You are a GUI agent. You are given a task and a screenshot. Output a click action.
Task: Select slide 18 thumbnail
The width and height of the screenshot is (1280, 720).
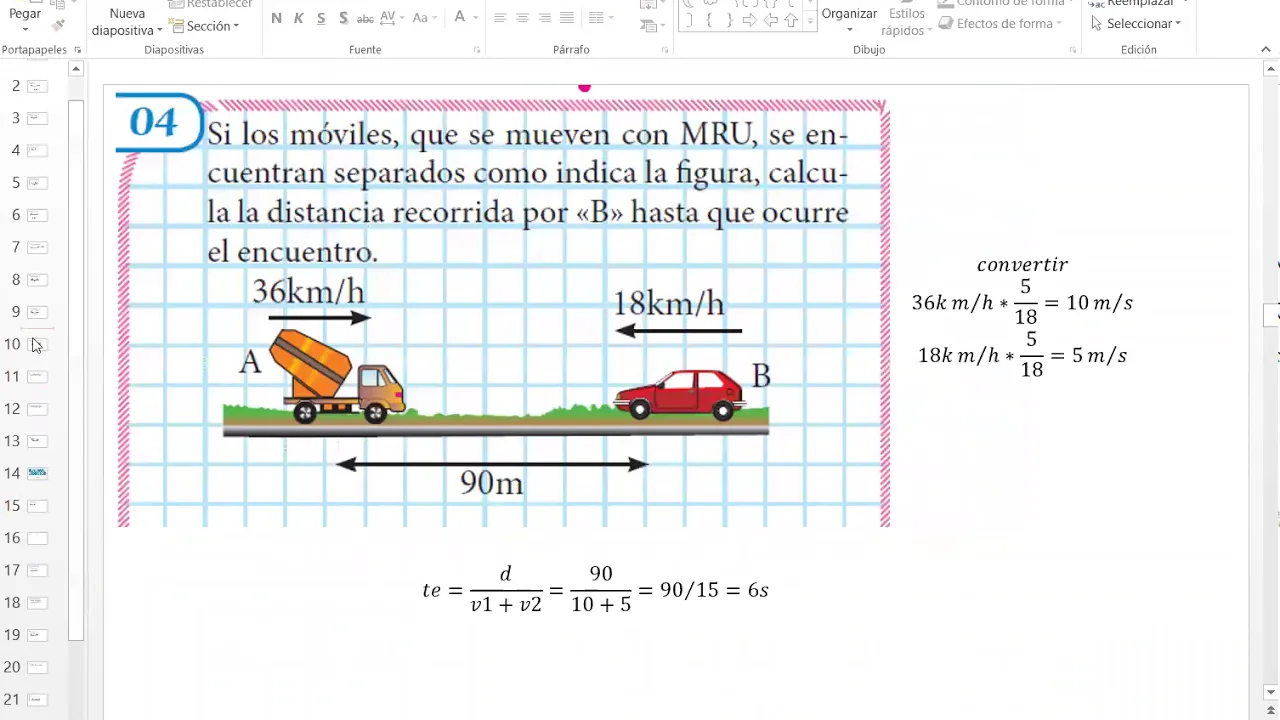click(x=38, y=603)
